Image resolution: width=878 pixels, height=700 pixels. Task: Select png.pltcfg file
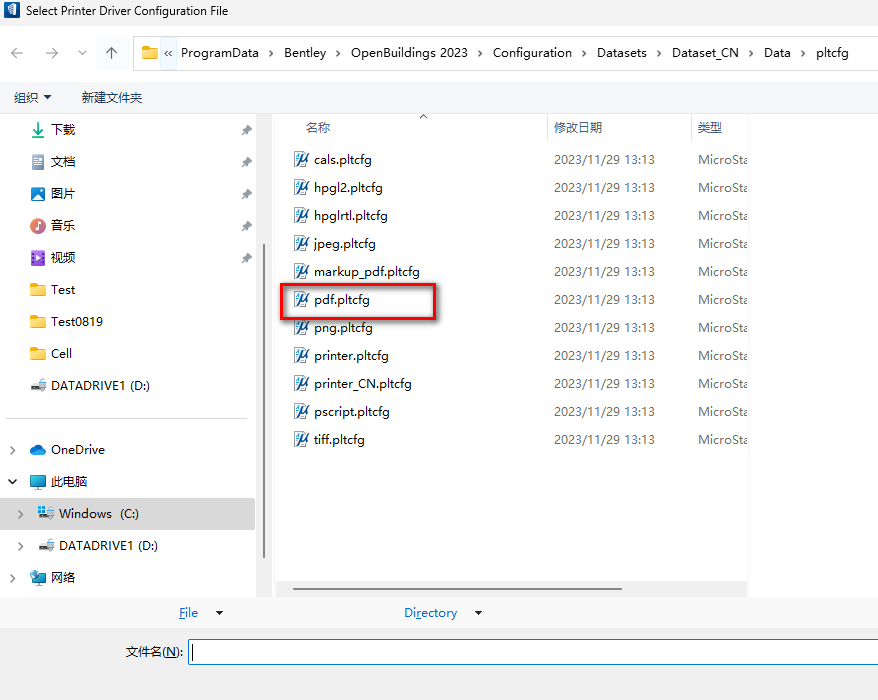coord(343,328)
